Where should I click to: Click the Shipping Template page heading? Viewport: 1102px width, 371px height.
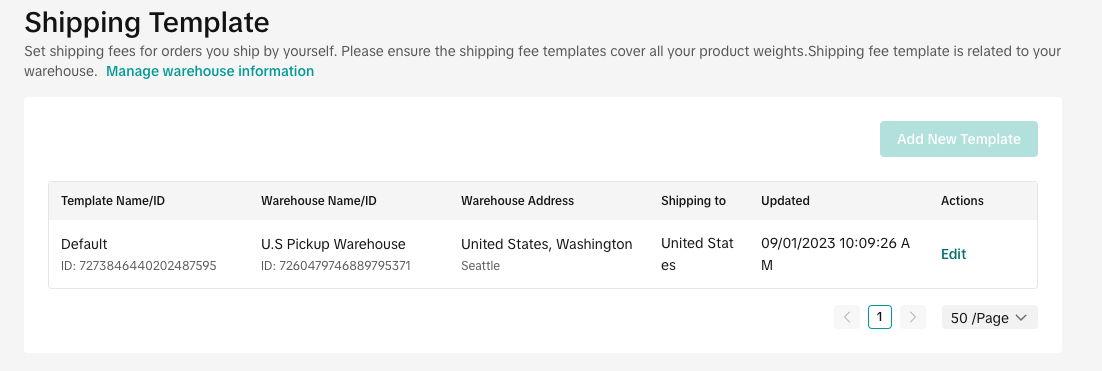pos(147,22)
